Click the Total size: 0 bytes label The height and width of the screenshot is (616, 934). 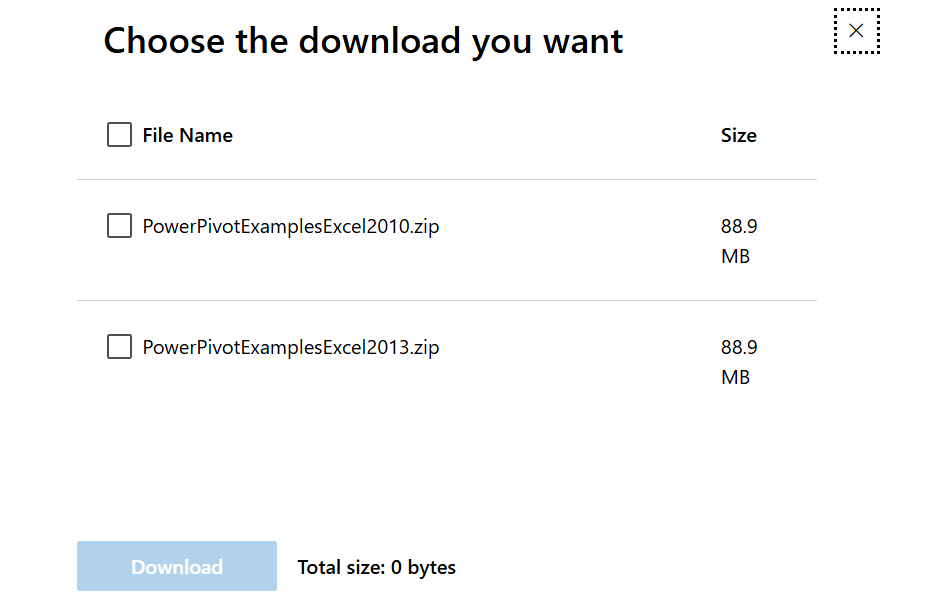click(376, 567)
